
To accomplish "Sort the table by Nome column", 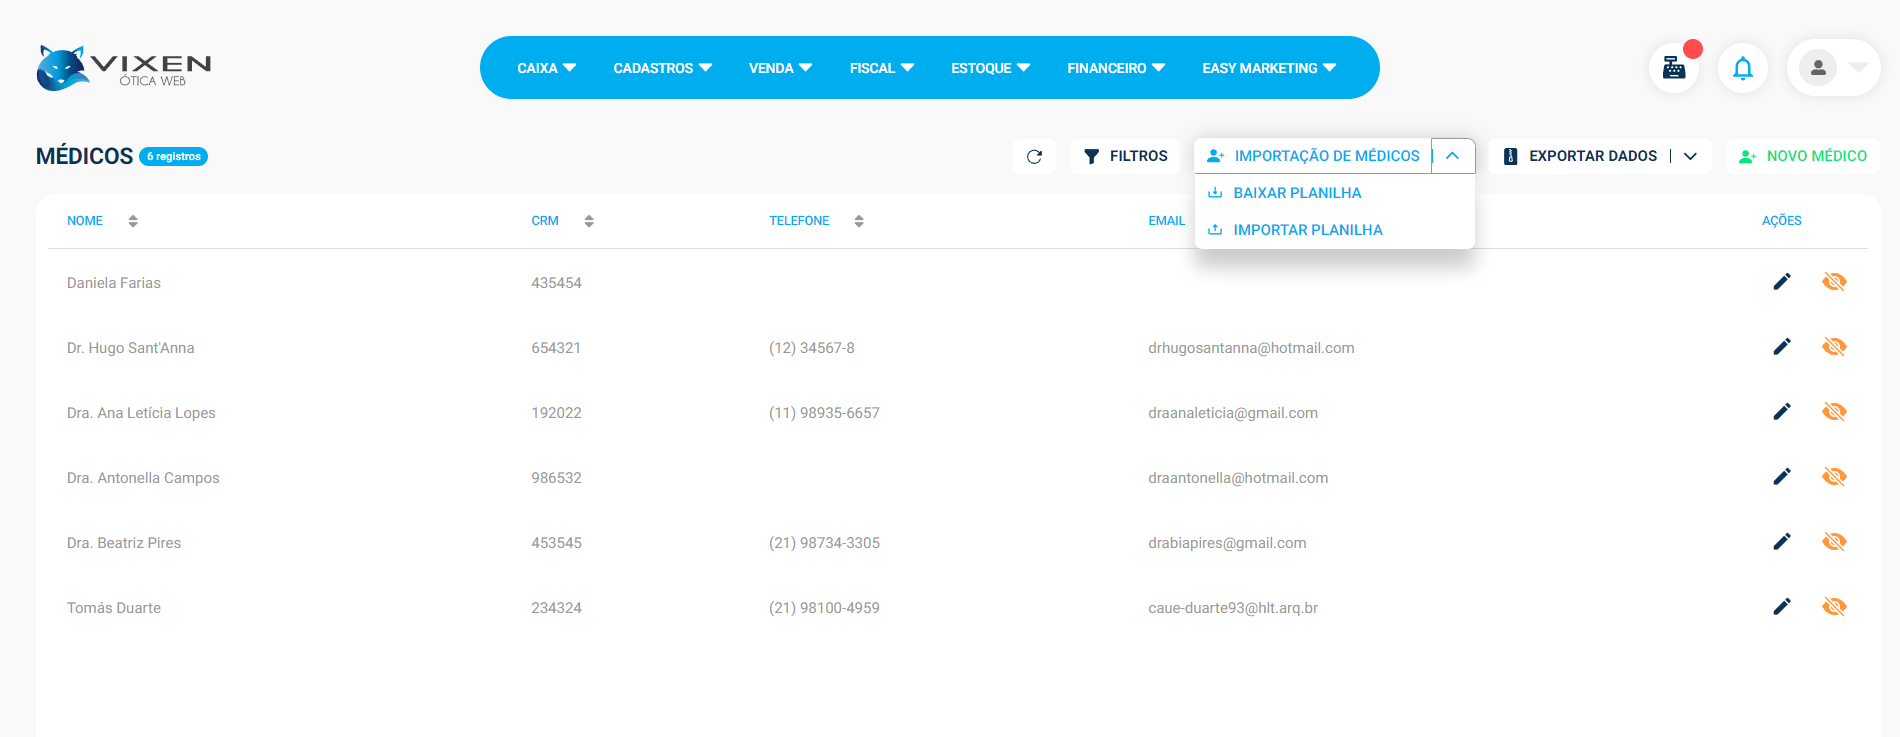I will pos(133,221).
